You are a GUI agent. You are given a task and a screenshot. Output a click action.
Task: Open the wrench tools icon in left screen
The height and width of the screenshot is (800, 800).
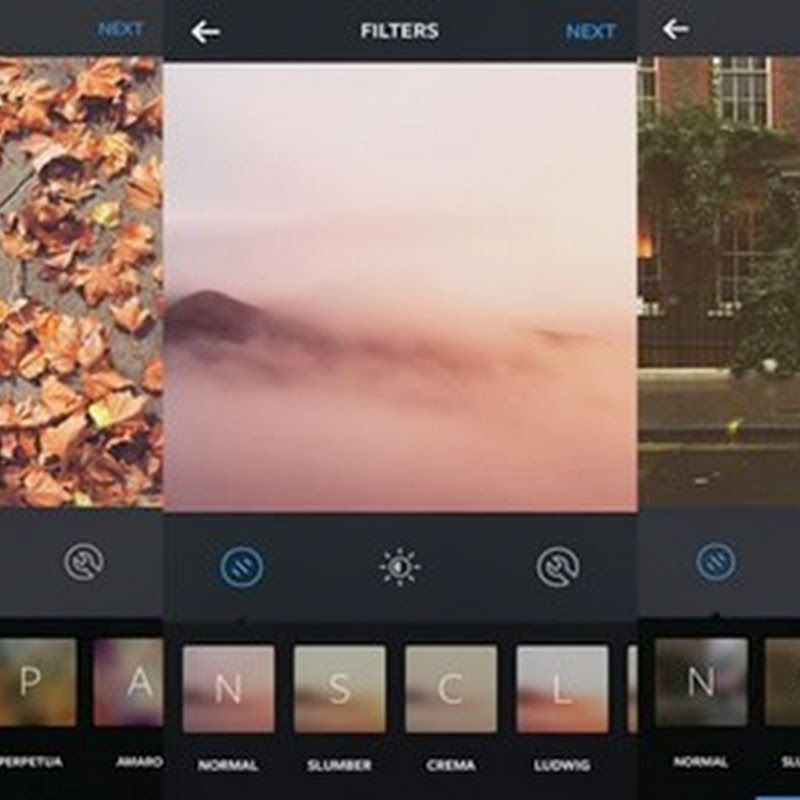tap(84, 562)
